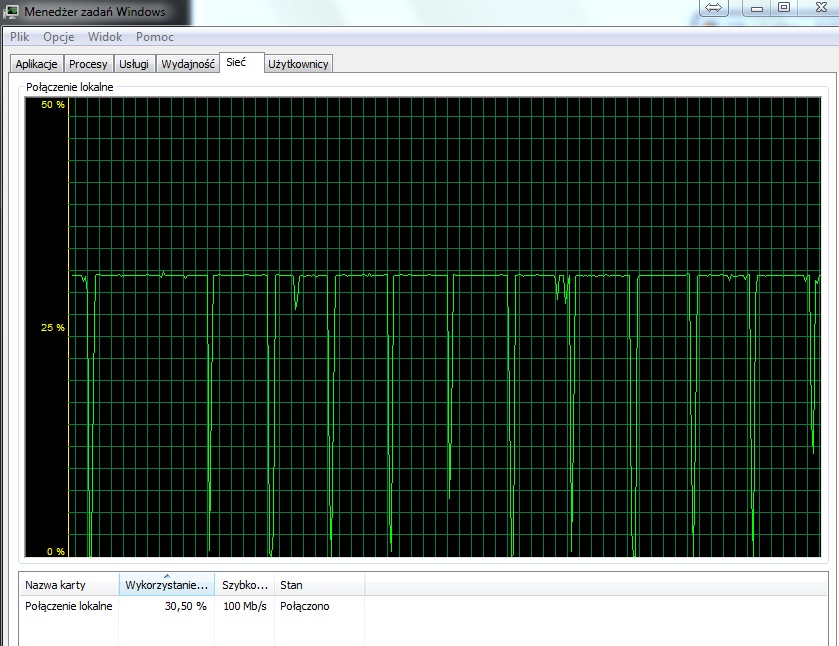
Task: Maximize the Task Manager window
Action: point(784,7)
